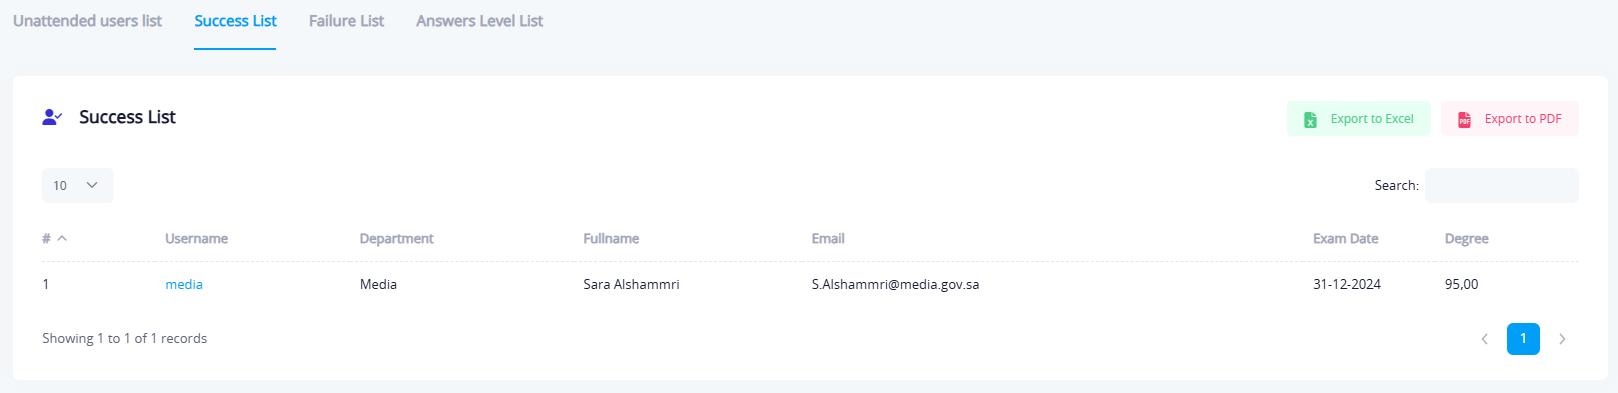
Task: Select the Answers Level List tab
Action: pyautogui.click(x=479, y=21)
